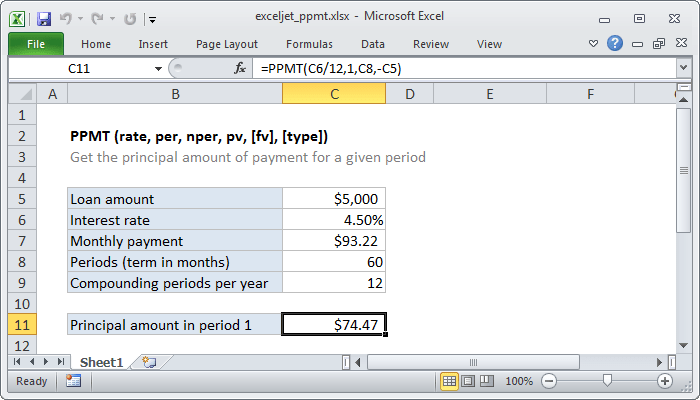Click the vertical split box above the scrollbar
The width and height of the screenshot is (700, 400).
(683, 87)
